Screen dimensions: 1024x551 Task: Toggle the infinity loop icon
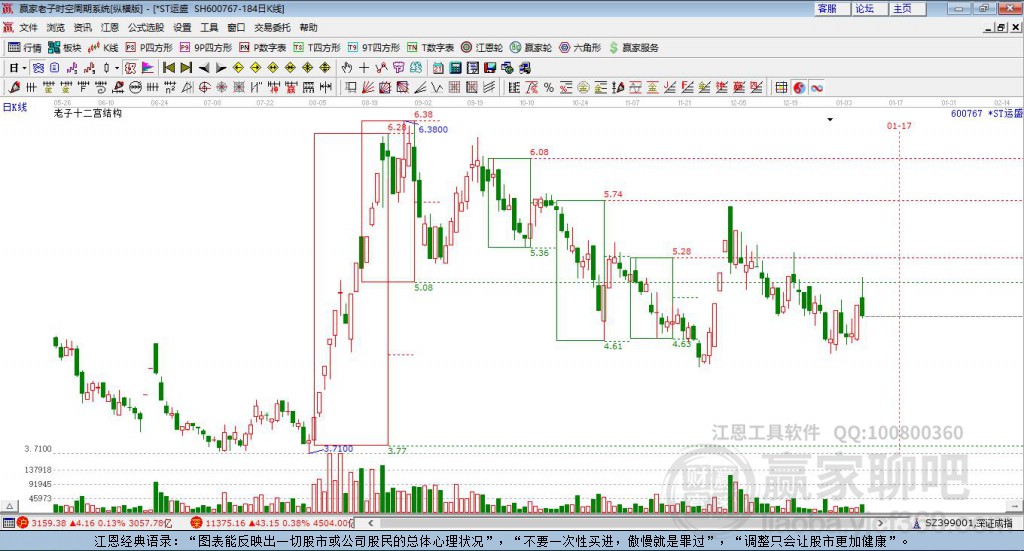click(x=817, y=87)
